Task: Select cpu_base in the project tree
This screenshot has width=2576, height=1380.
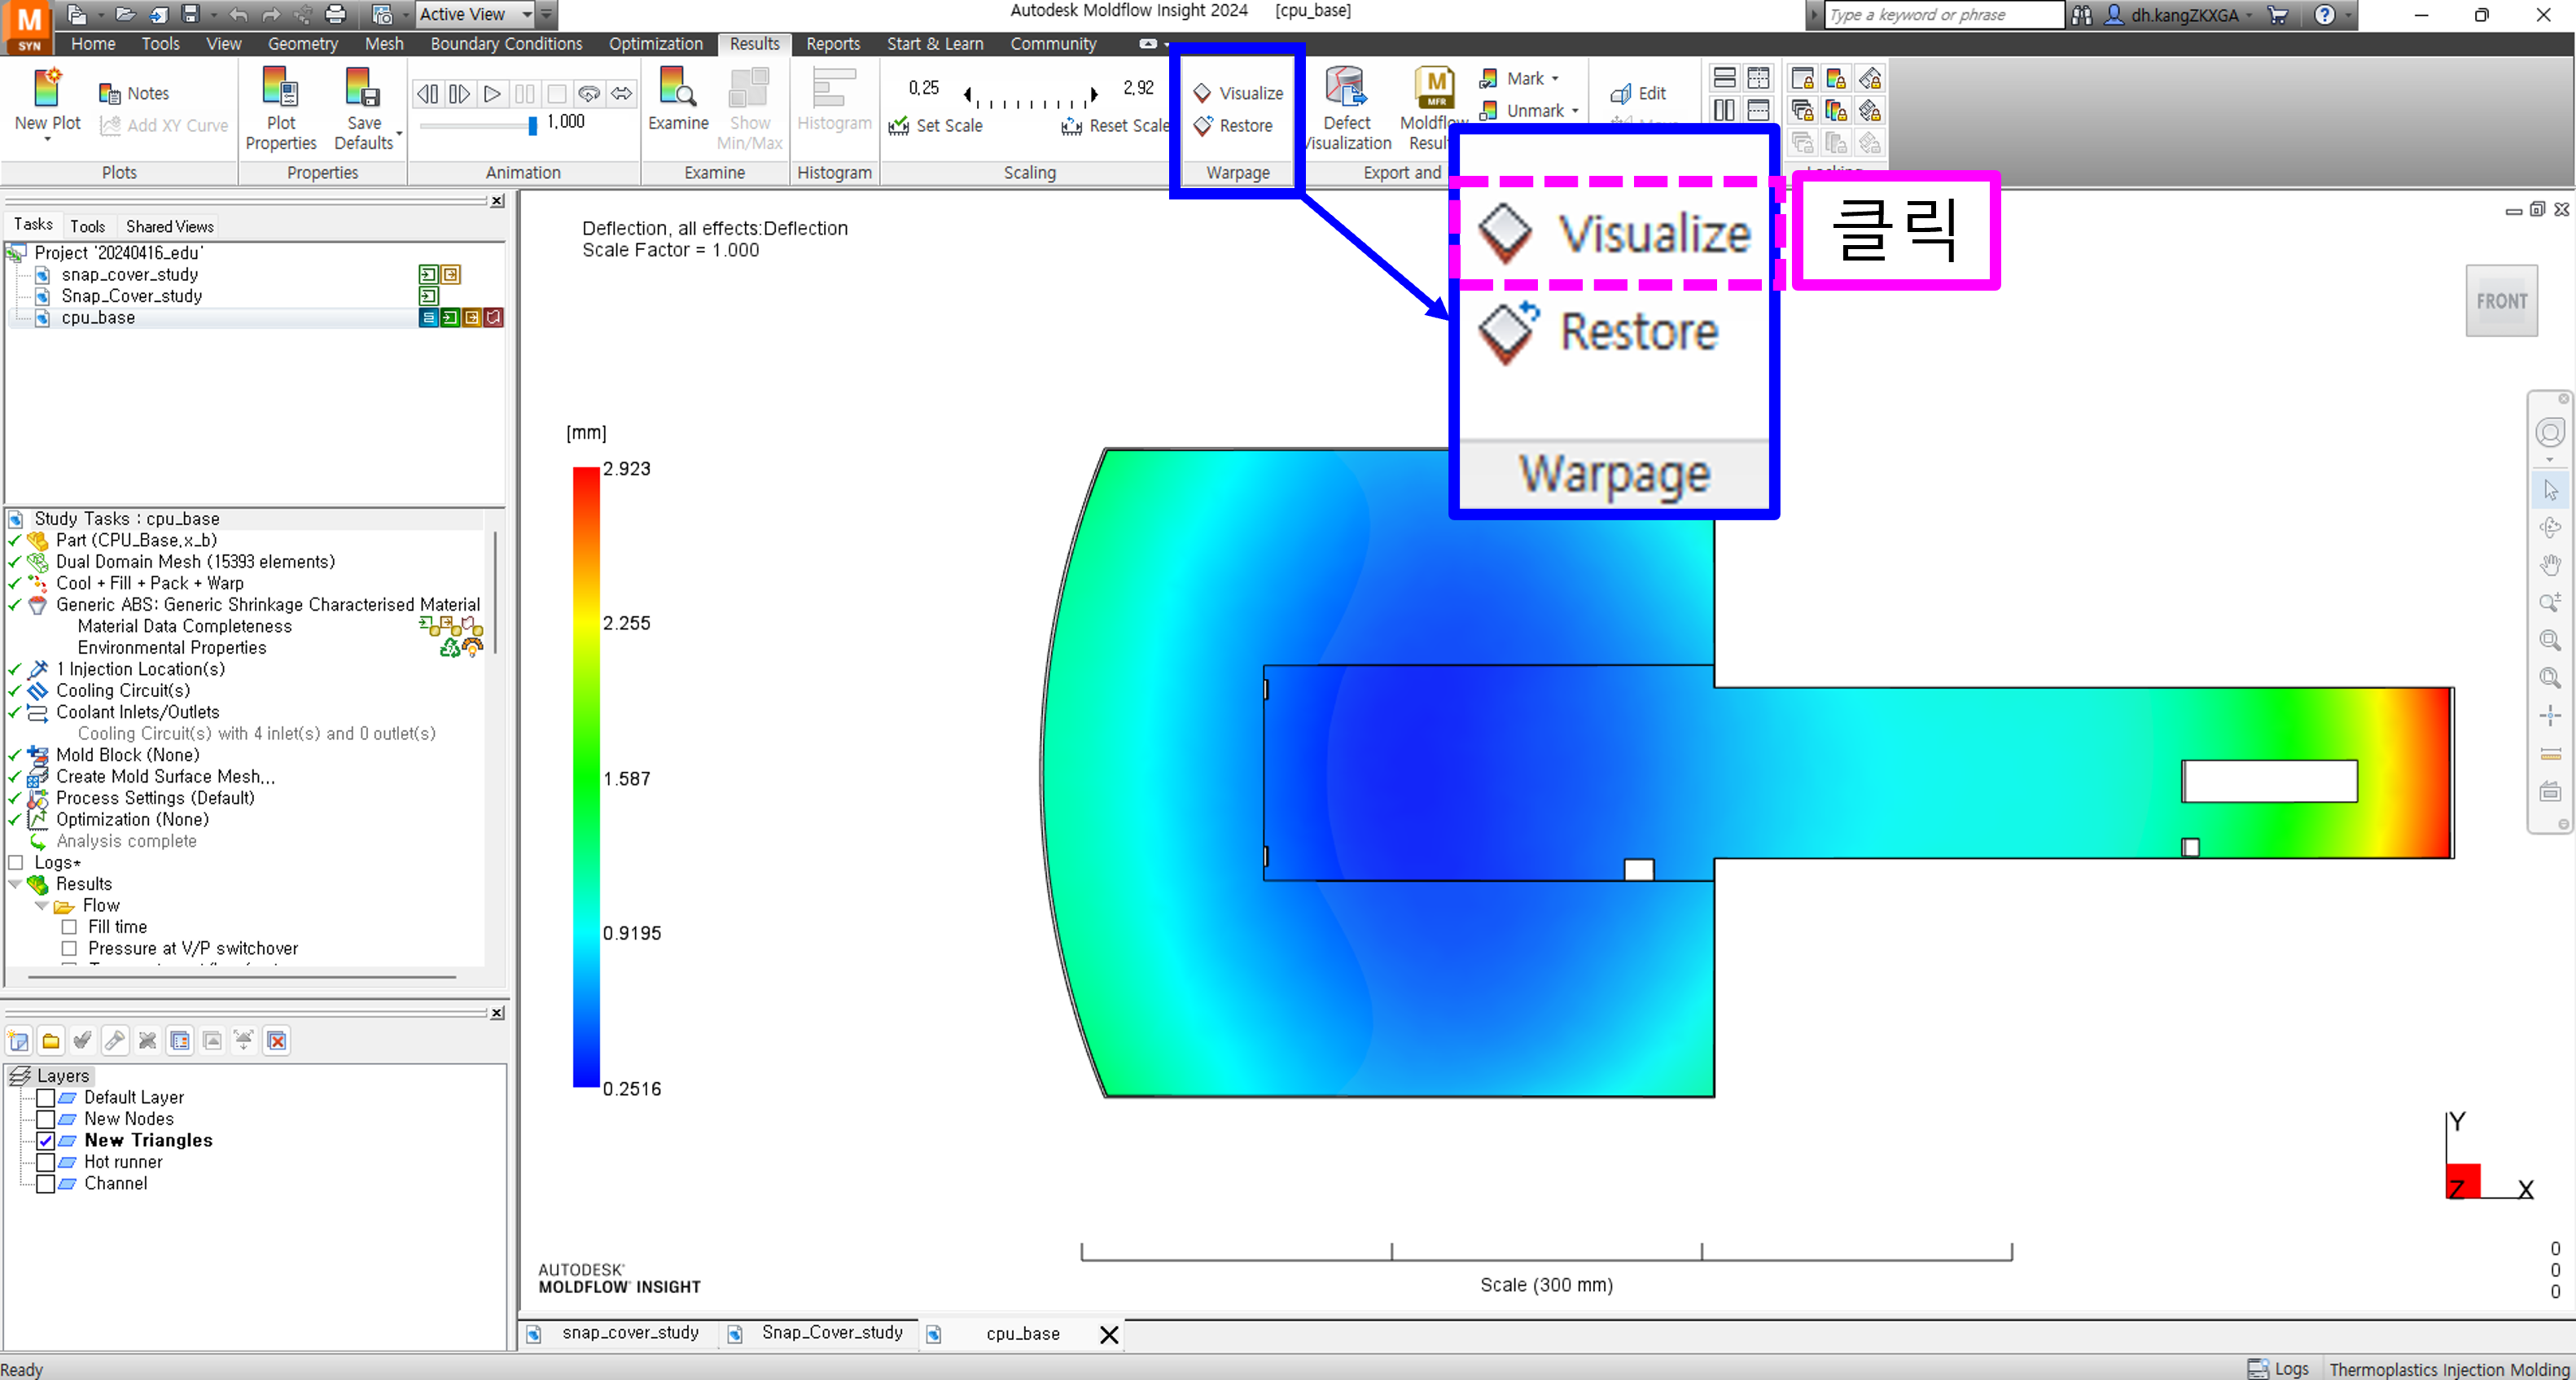Action: pos(98,318)
